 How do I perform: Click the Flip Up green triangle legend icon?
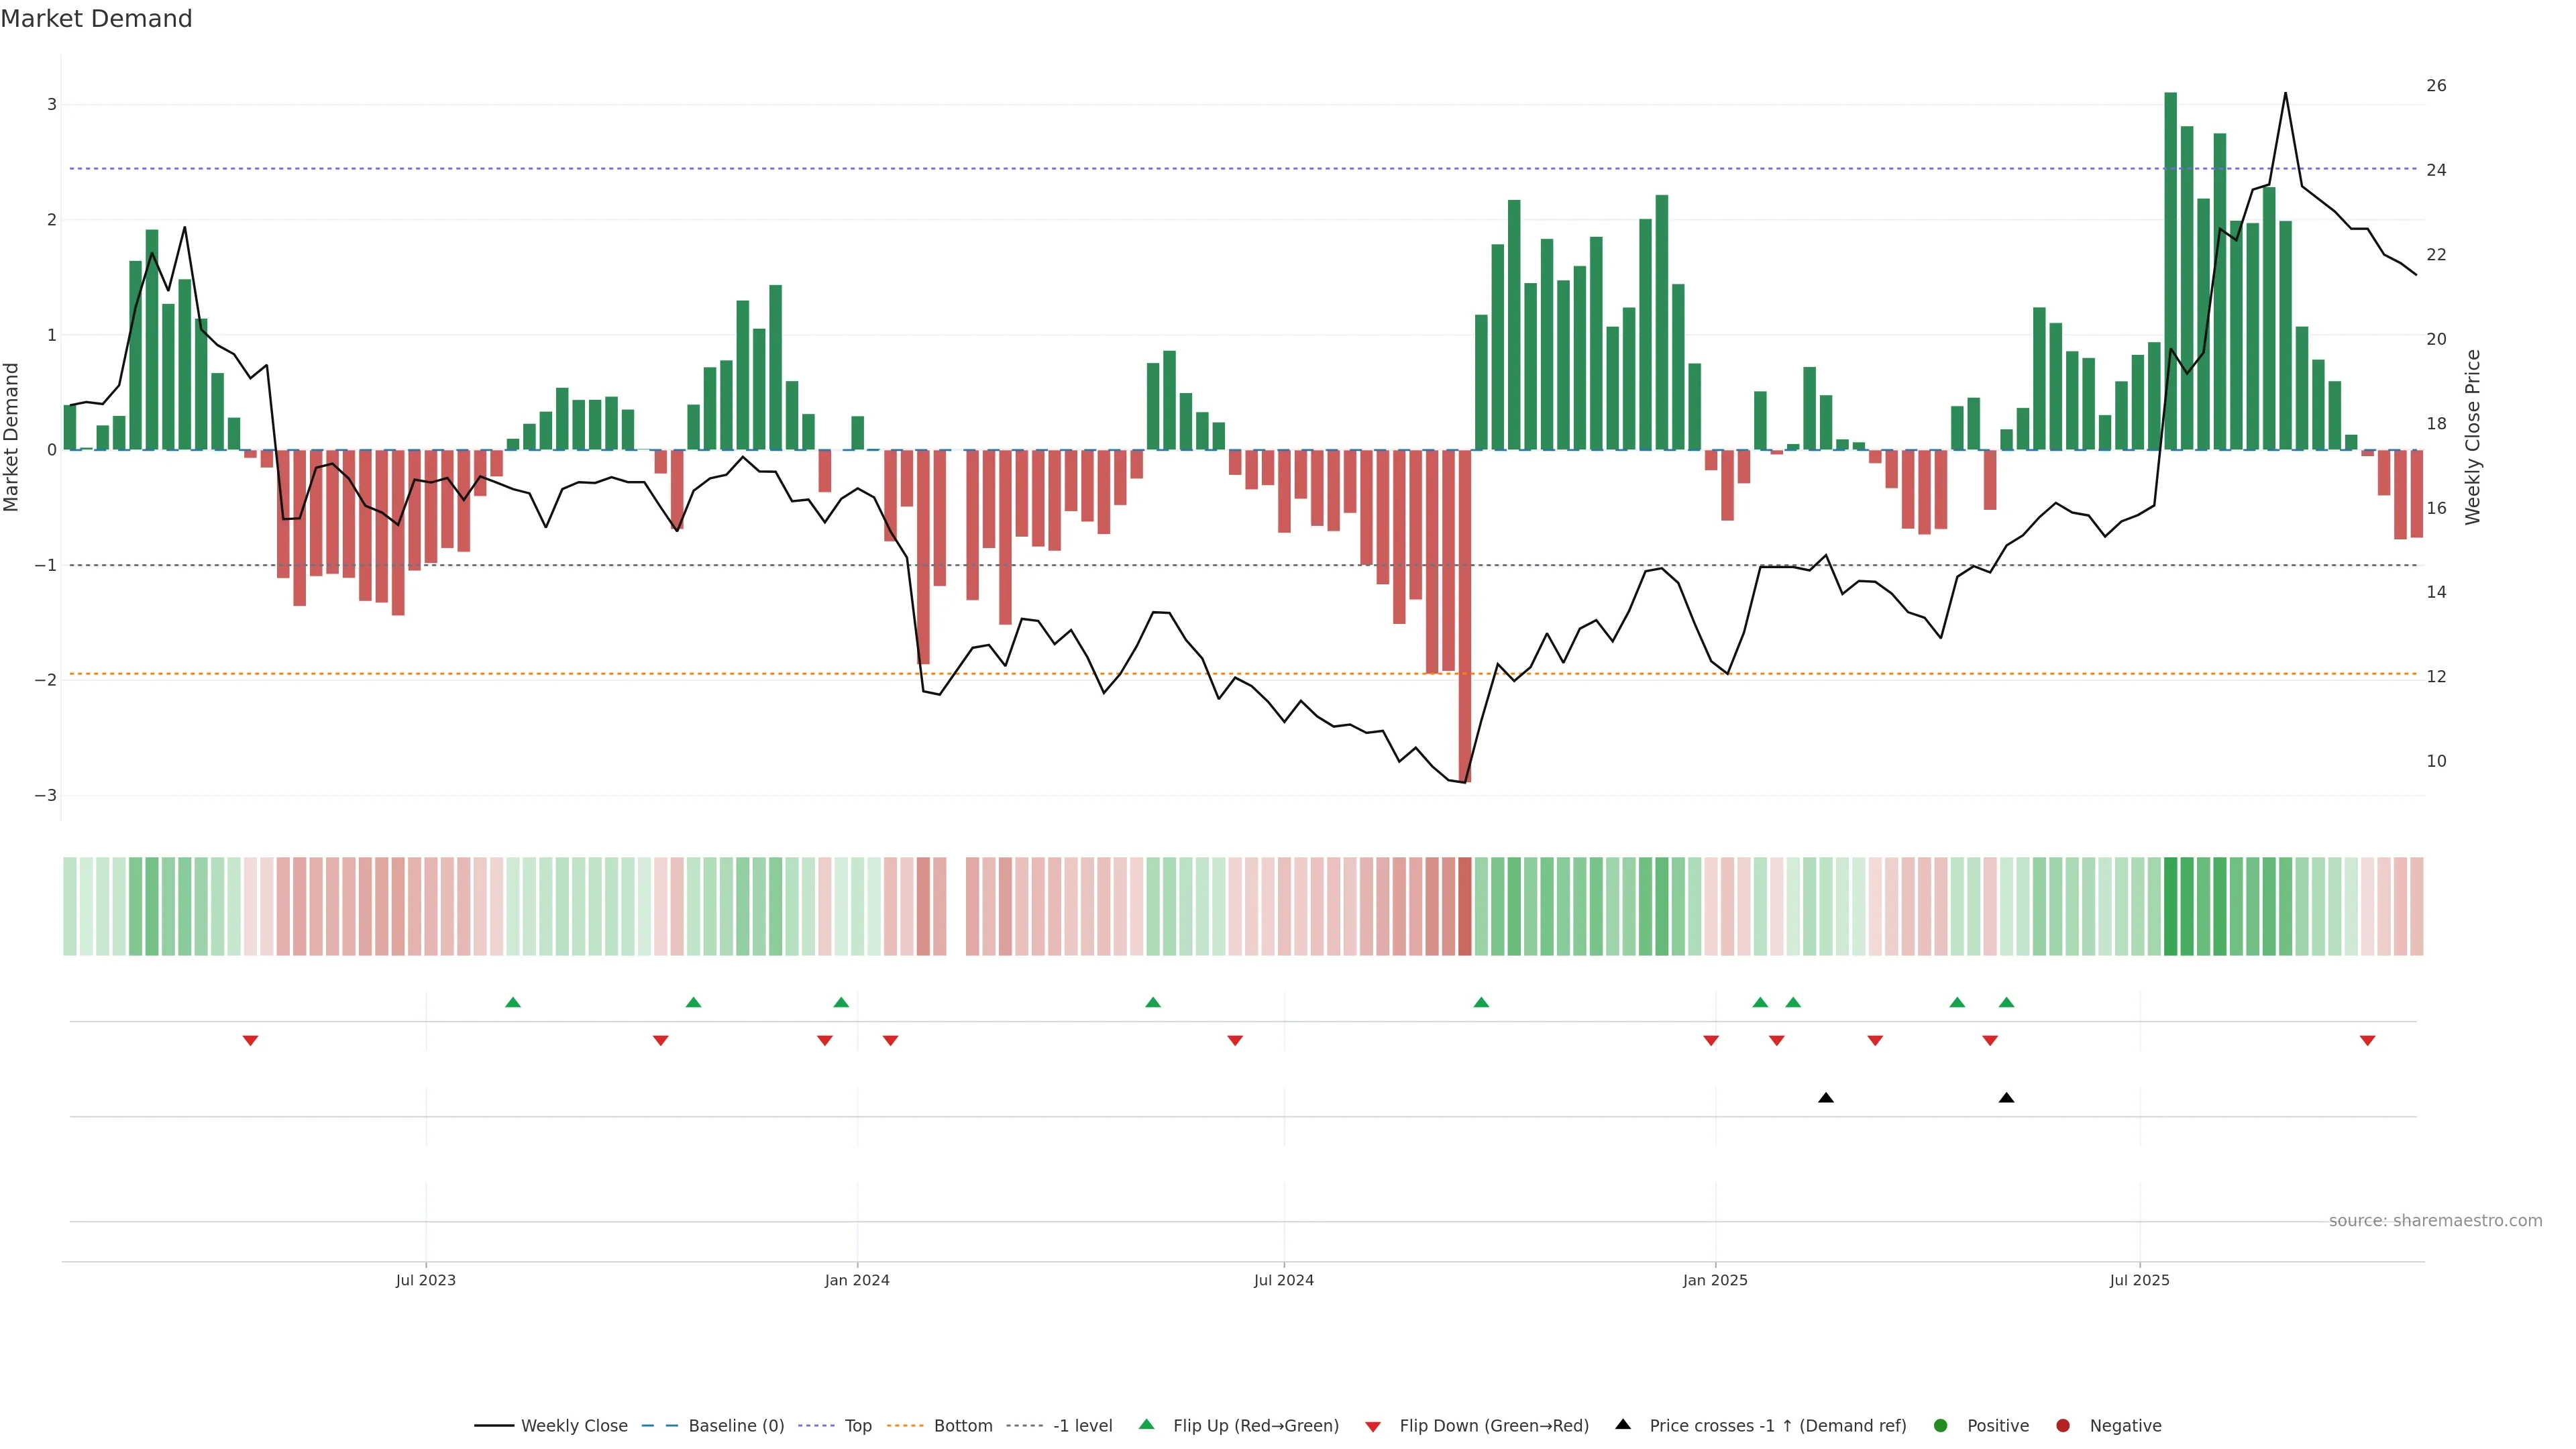[x=1147, y=1424]
